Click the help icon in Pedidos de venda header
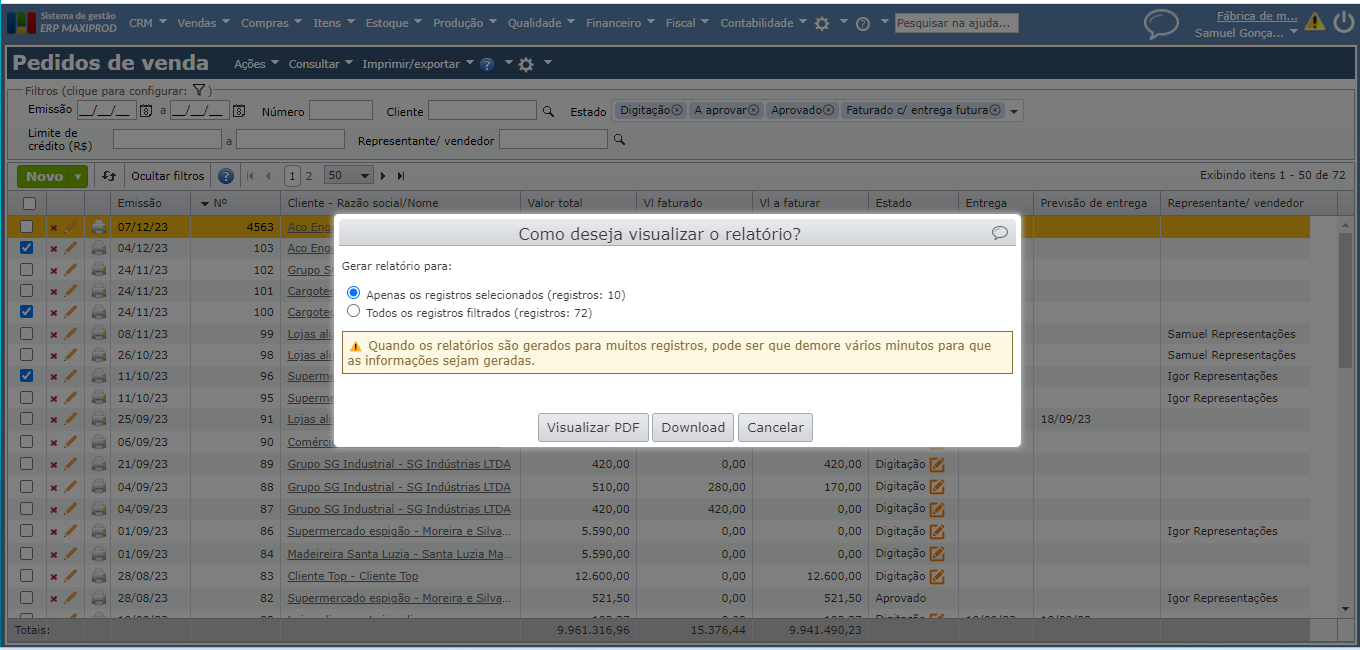This screenshot has width=1360, height=650. pos(487,64)
